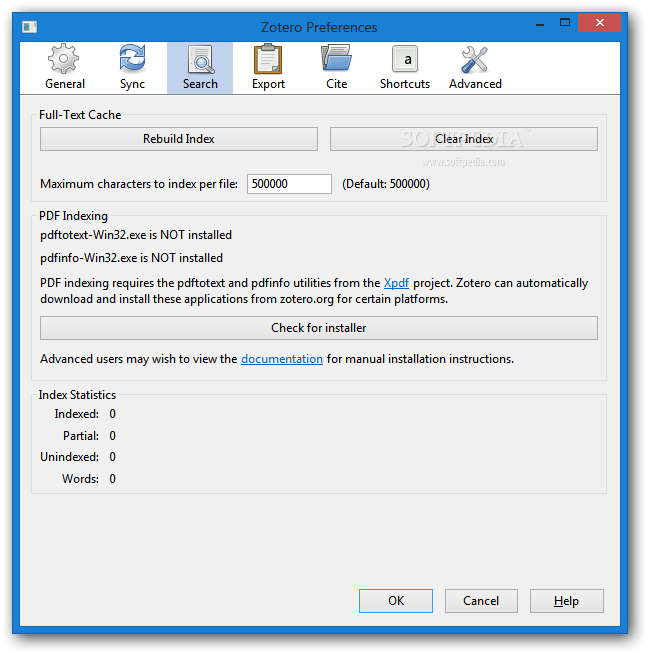This screenshot has width=648, height=654.
Task: Click 'Maximum characters to index per file:' label
Action: (139, 184)
